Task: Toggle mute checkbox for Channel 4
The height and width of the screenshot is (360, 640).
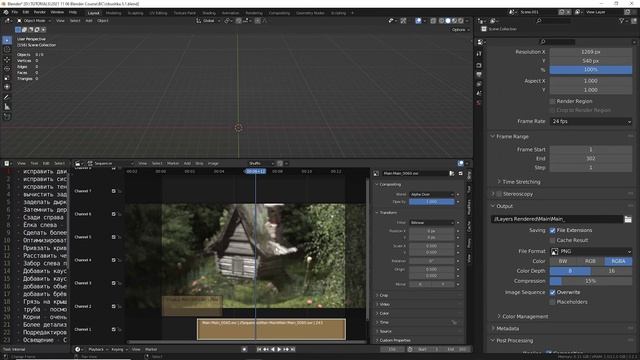Action: (x=113, y=260)
